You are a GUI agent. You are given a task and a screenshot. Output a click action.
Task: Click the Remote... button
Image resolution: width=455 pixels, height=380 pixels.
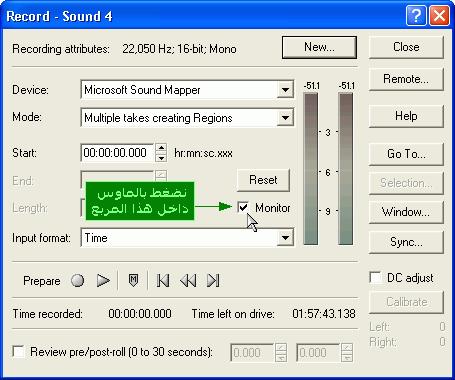(406, 79)
